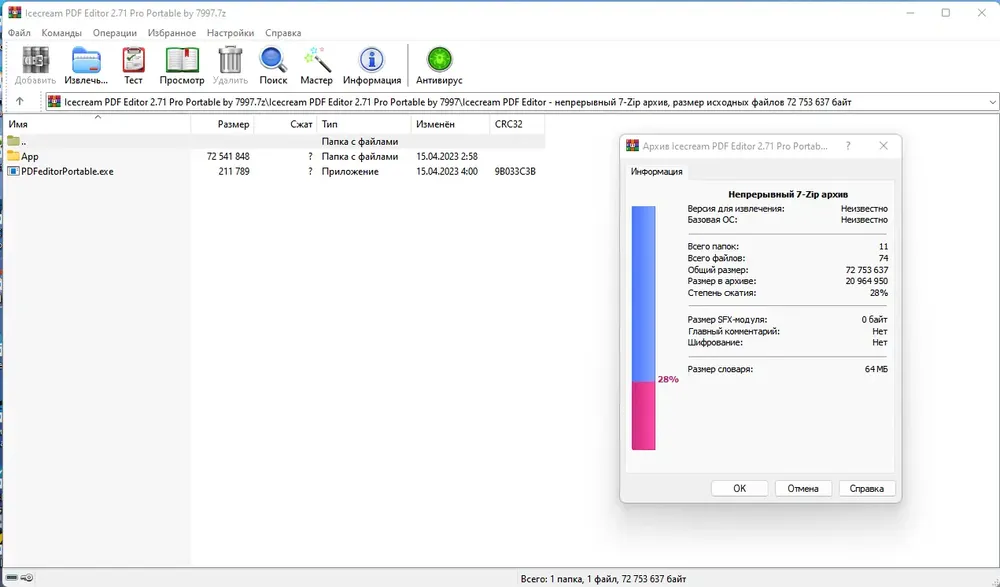Sort by the Изменён column header

pyautogui.click(x=450, y=124)
